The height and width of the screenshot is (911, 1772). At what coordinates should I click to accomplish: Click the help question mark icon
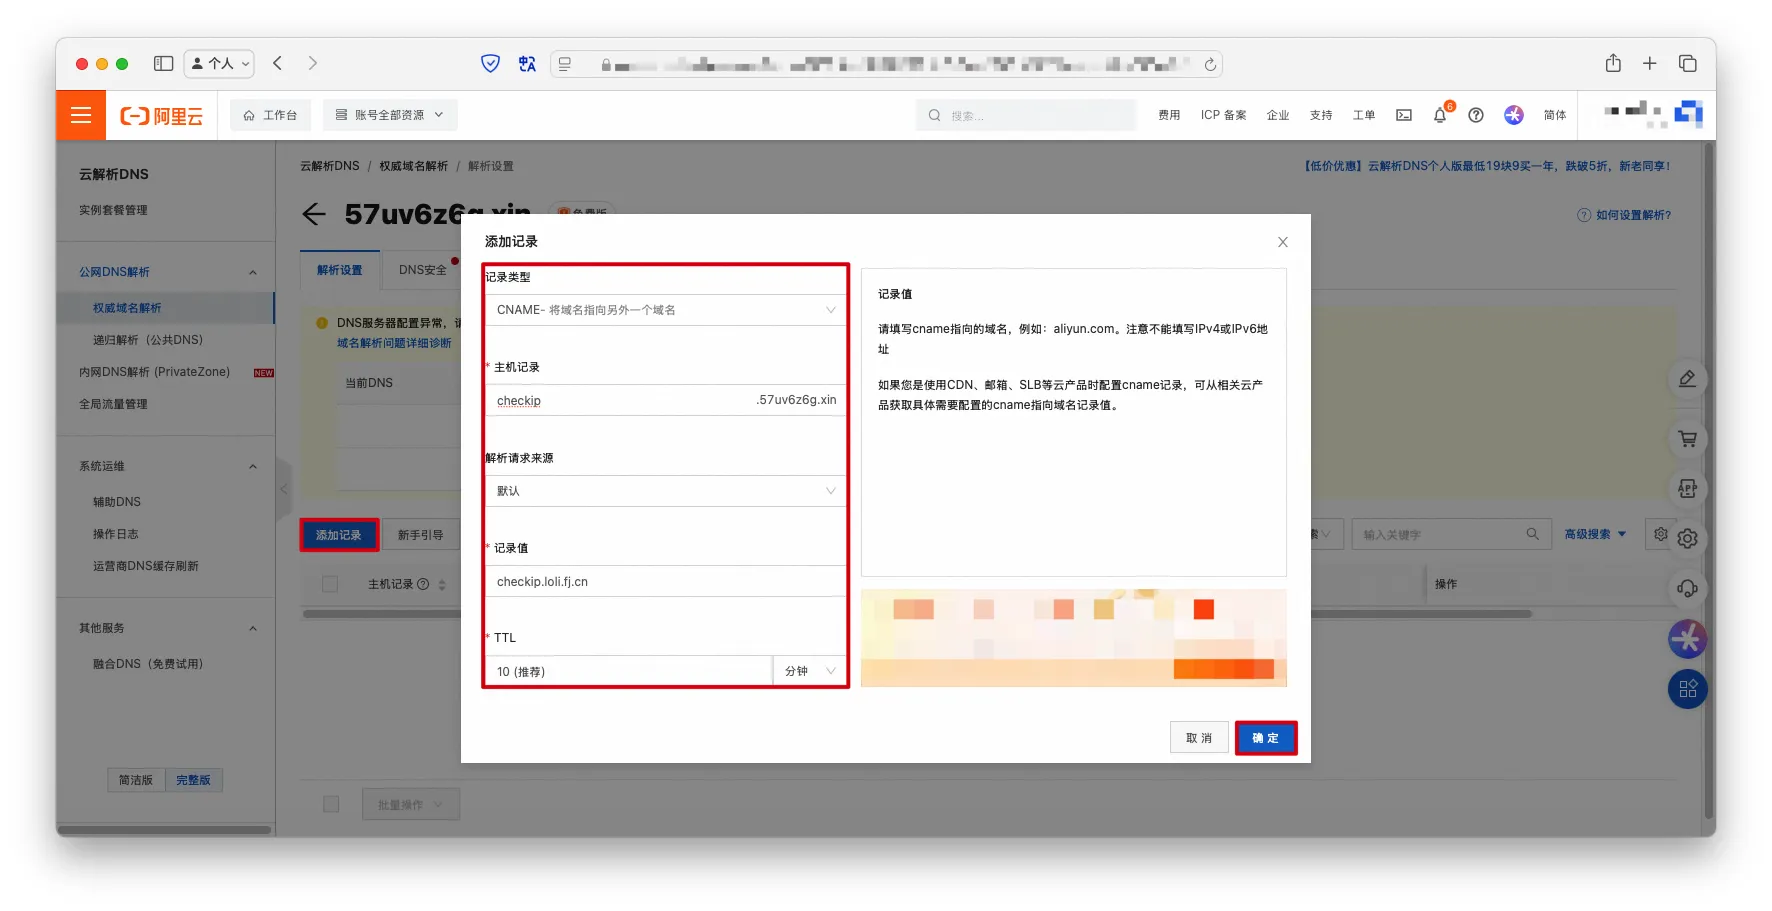point(1475,115)
